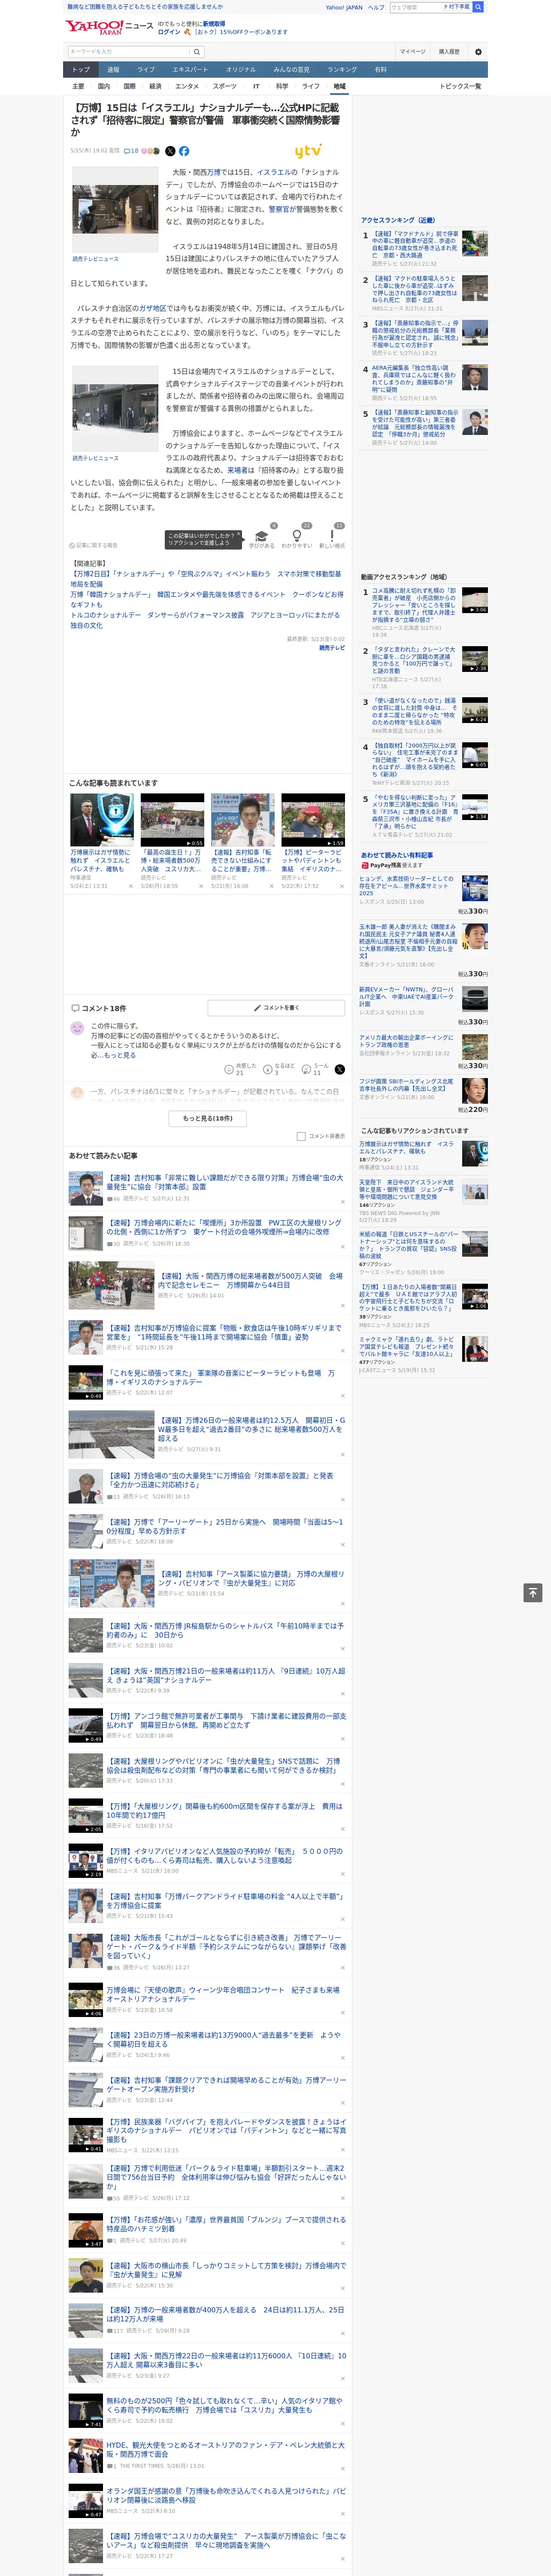Click the magnifier icon in keyword search
The image size is (551, 2576).
197,51
